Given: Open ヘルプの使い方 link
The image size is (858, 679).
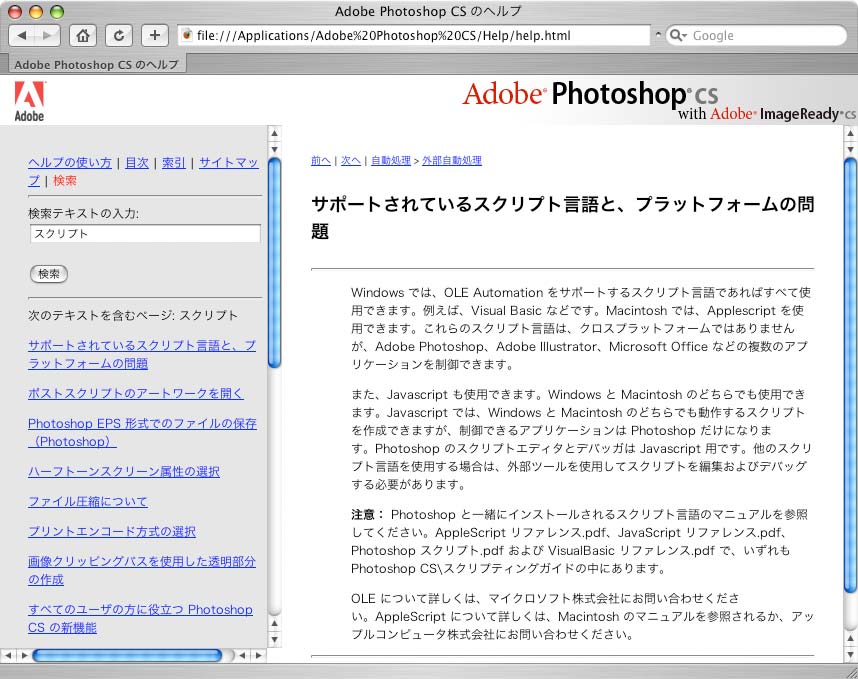Looking at the screenshot, I should 69,163.
